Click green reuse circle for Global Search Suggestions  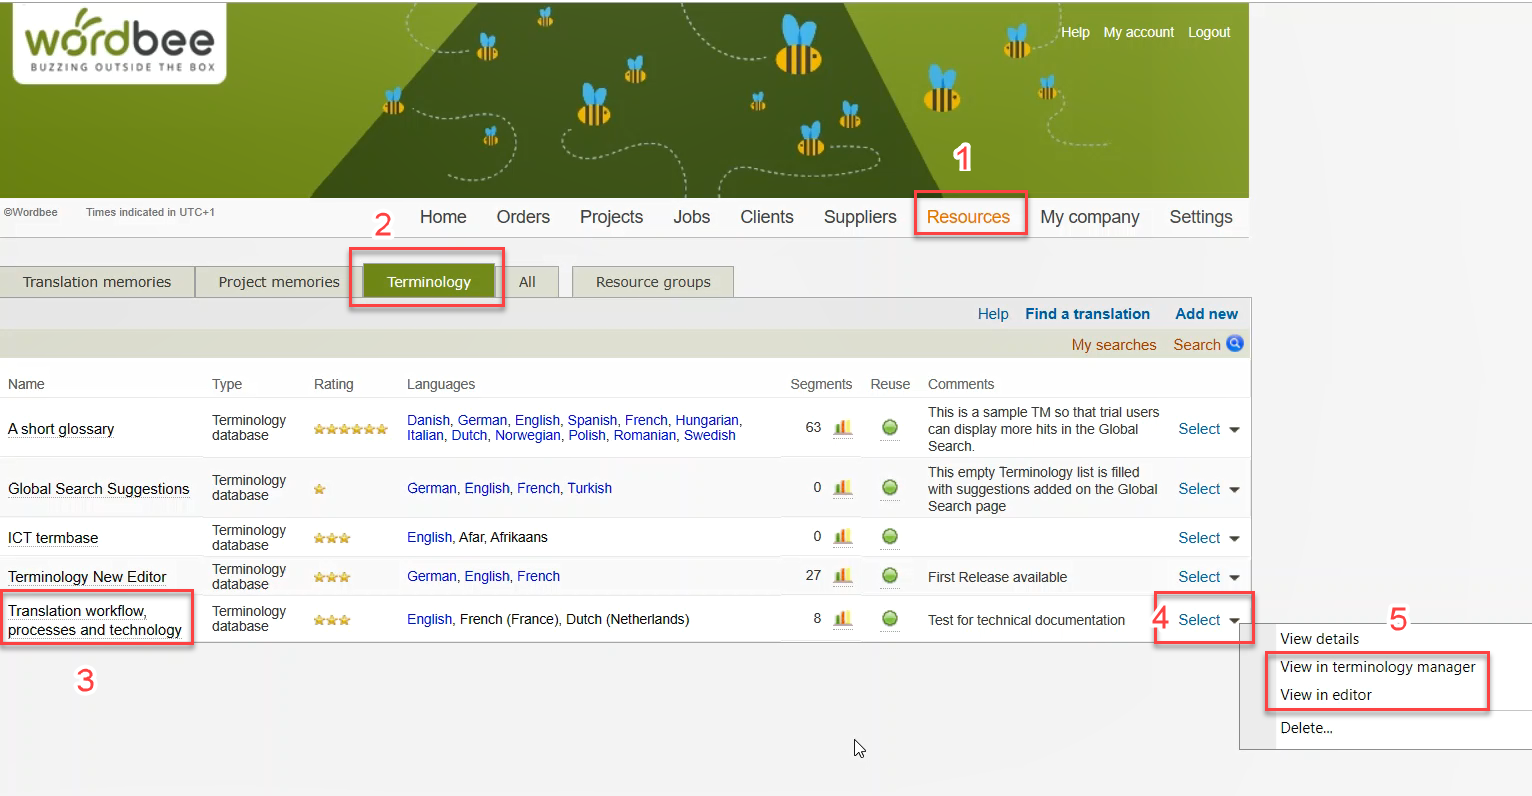pos(889,488)
